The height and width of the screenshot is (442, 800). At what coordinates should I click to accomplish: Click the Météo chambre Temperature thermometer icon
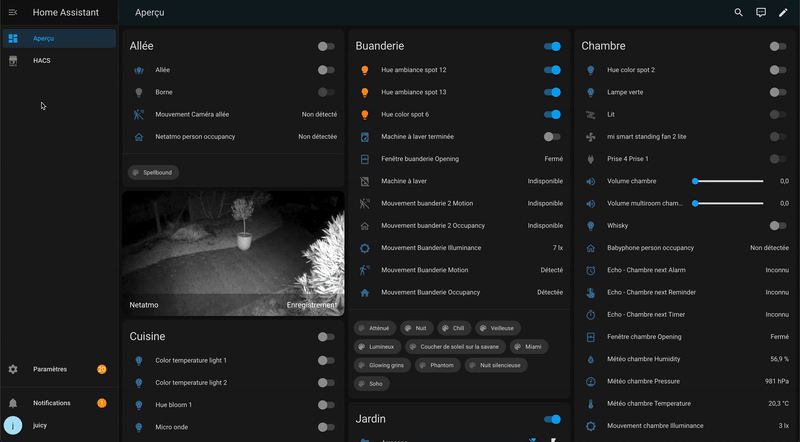click(591, 404)
